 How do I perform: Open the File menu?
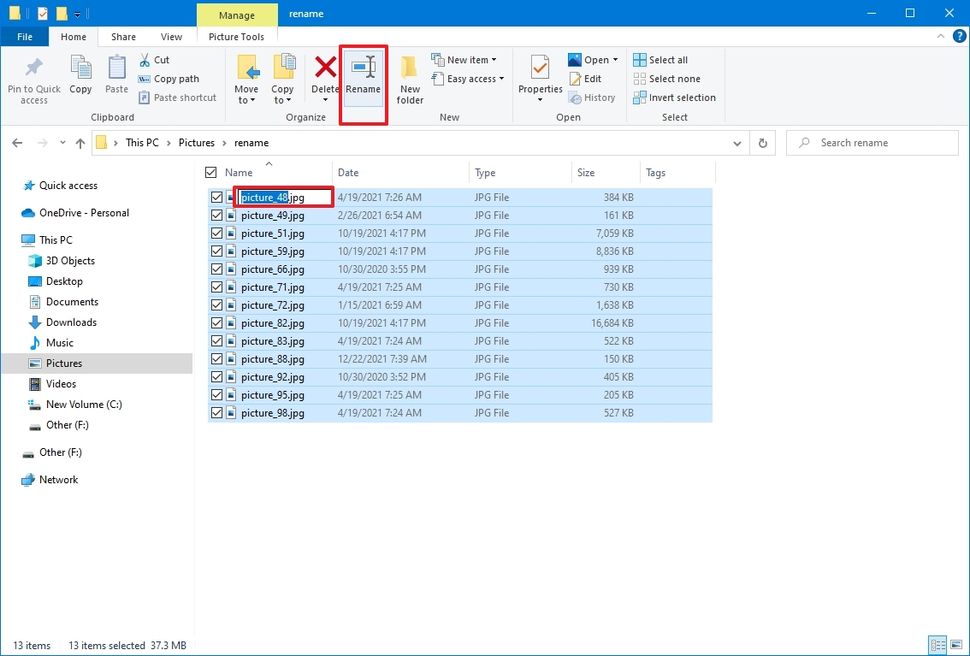pyautogui.click(x=24, y=36)
